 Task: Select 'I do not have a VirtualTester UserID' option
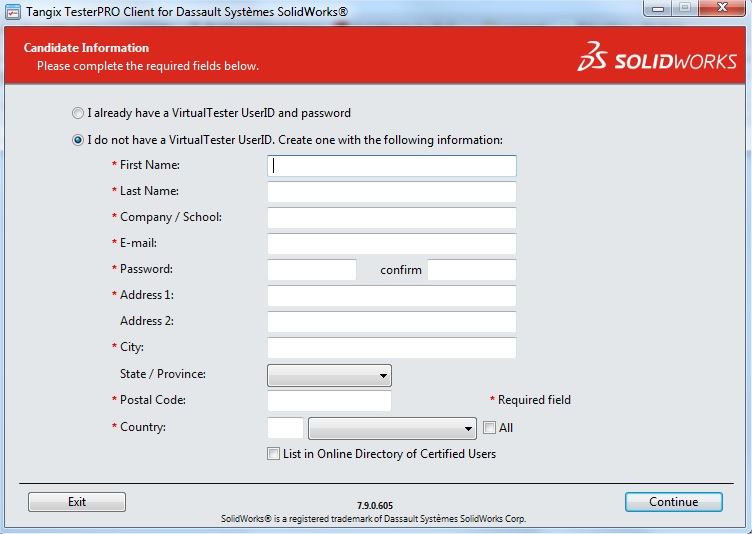[x=78, y=140]
